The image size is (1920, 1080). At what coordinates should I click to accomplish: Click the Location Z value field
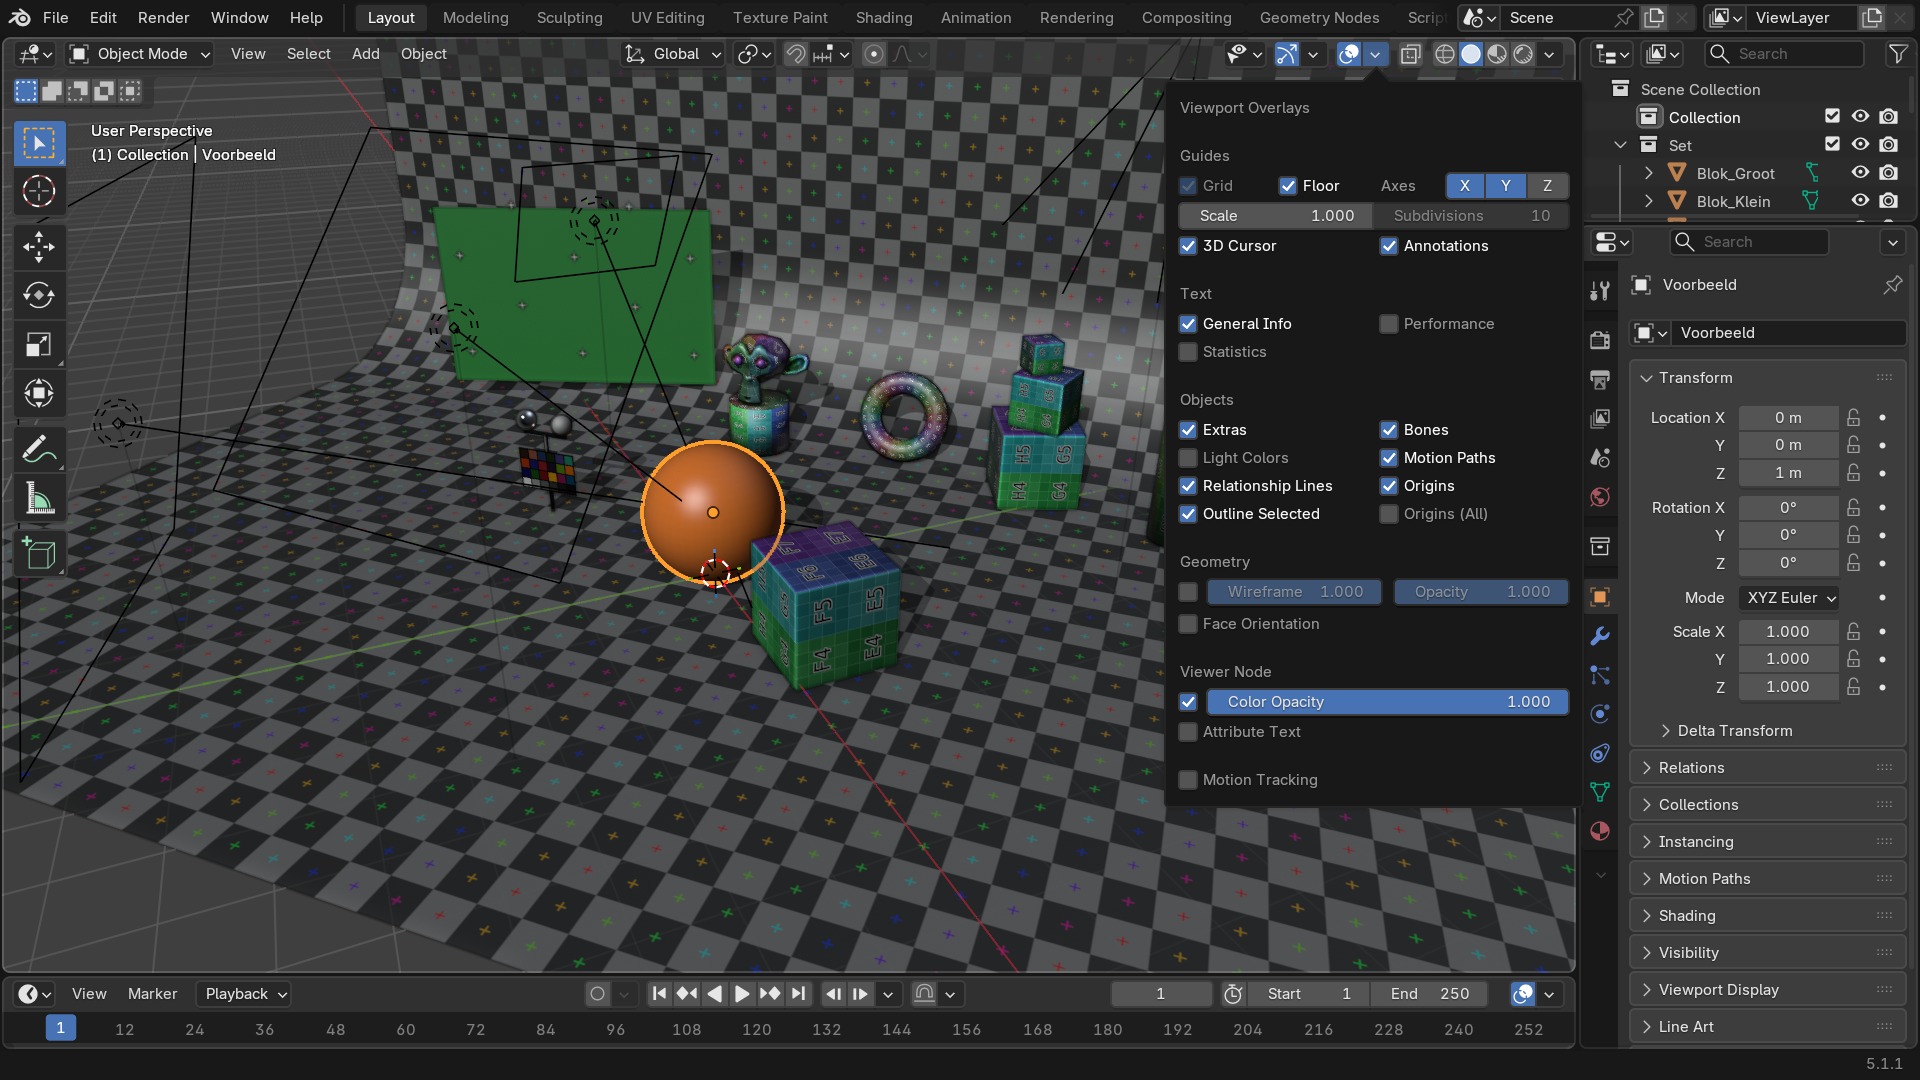[1788, 473]
